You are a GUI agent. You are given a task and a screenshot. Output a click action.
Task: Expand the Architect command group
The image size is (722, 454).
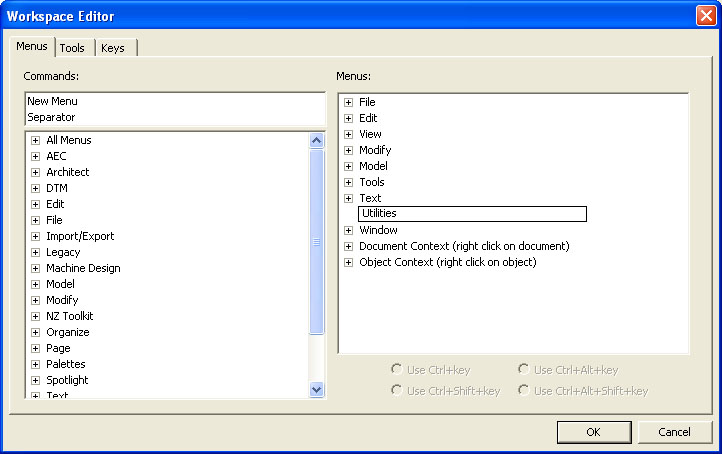pos(35,172)
